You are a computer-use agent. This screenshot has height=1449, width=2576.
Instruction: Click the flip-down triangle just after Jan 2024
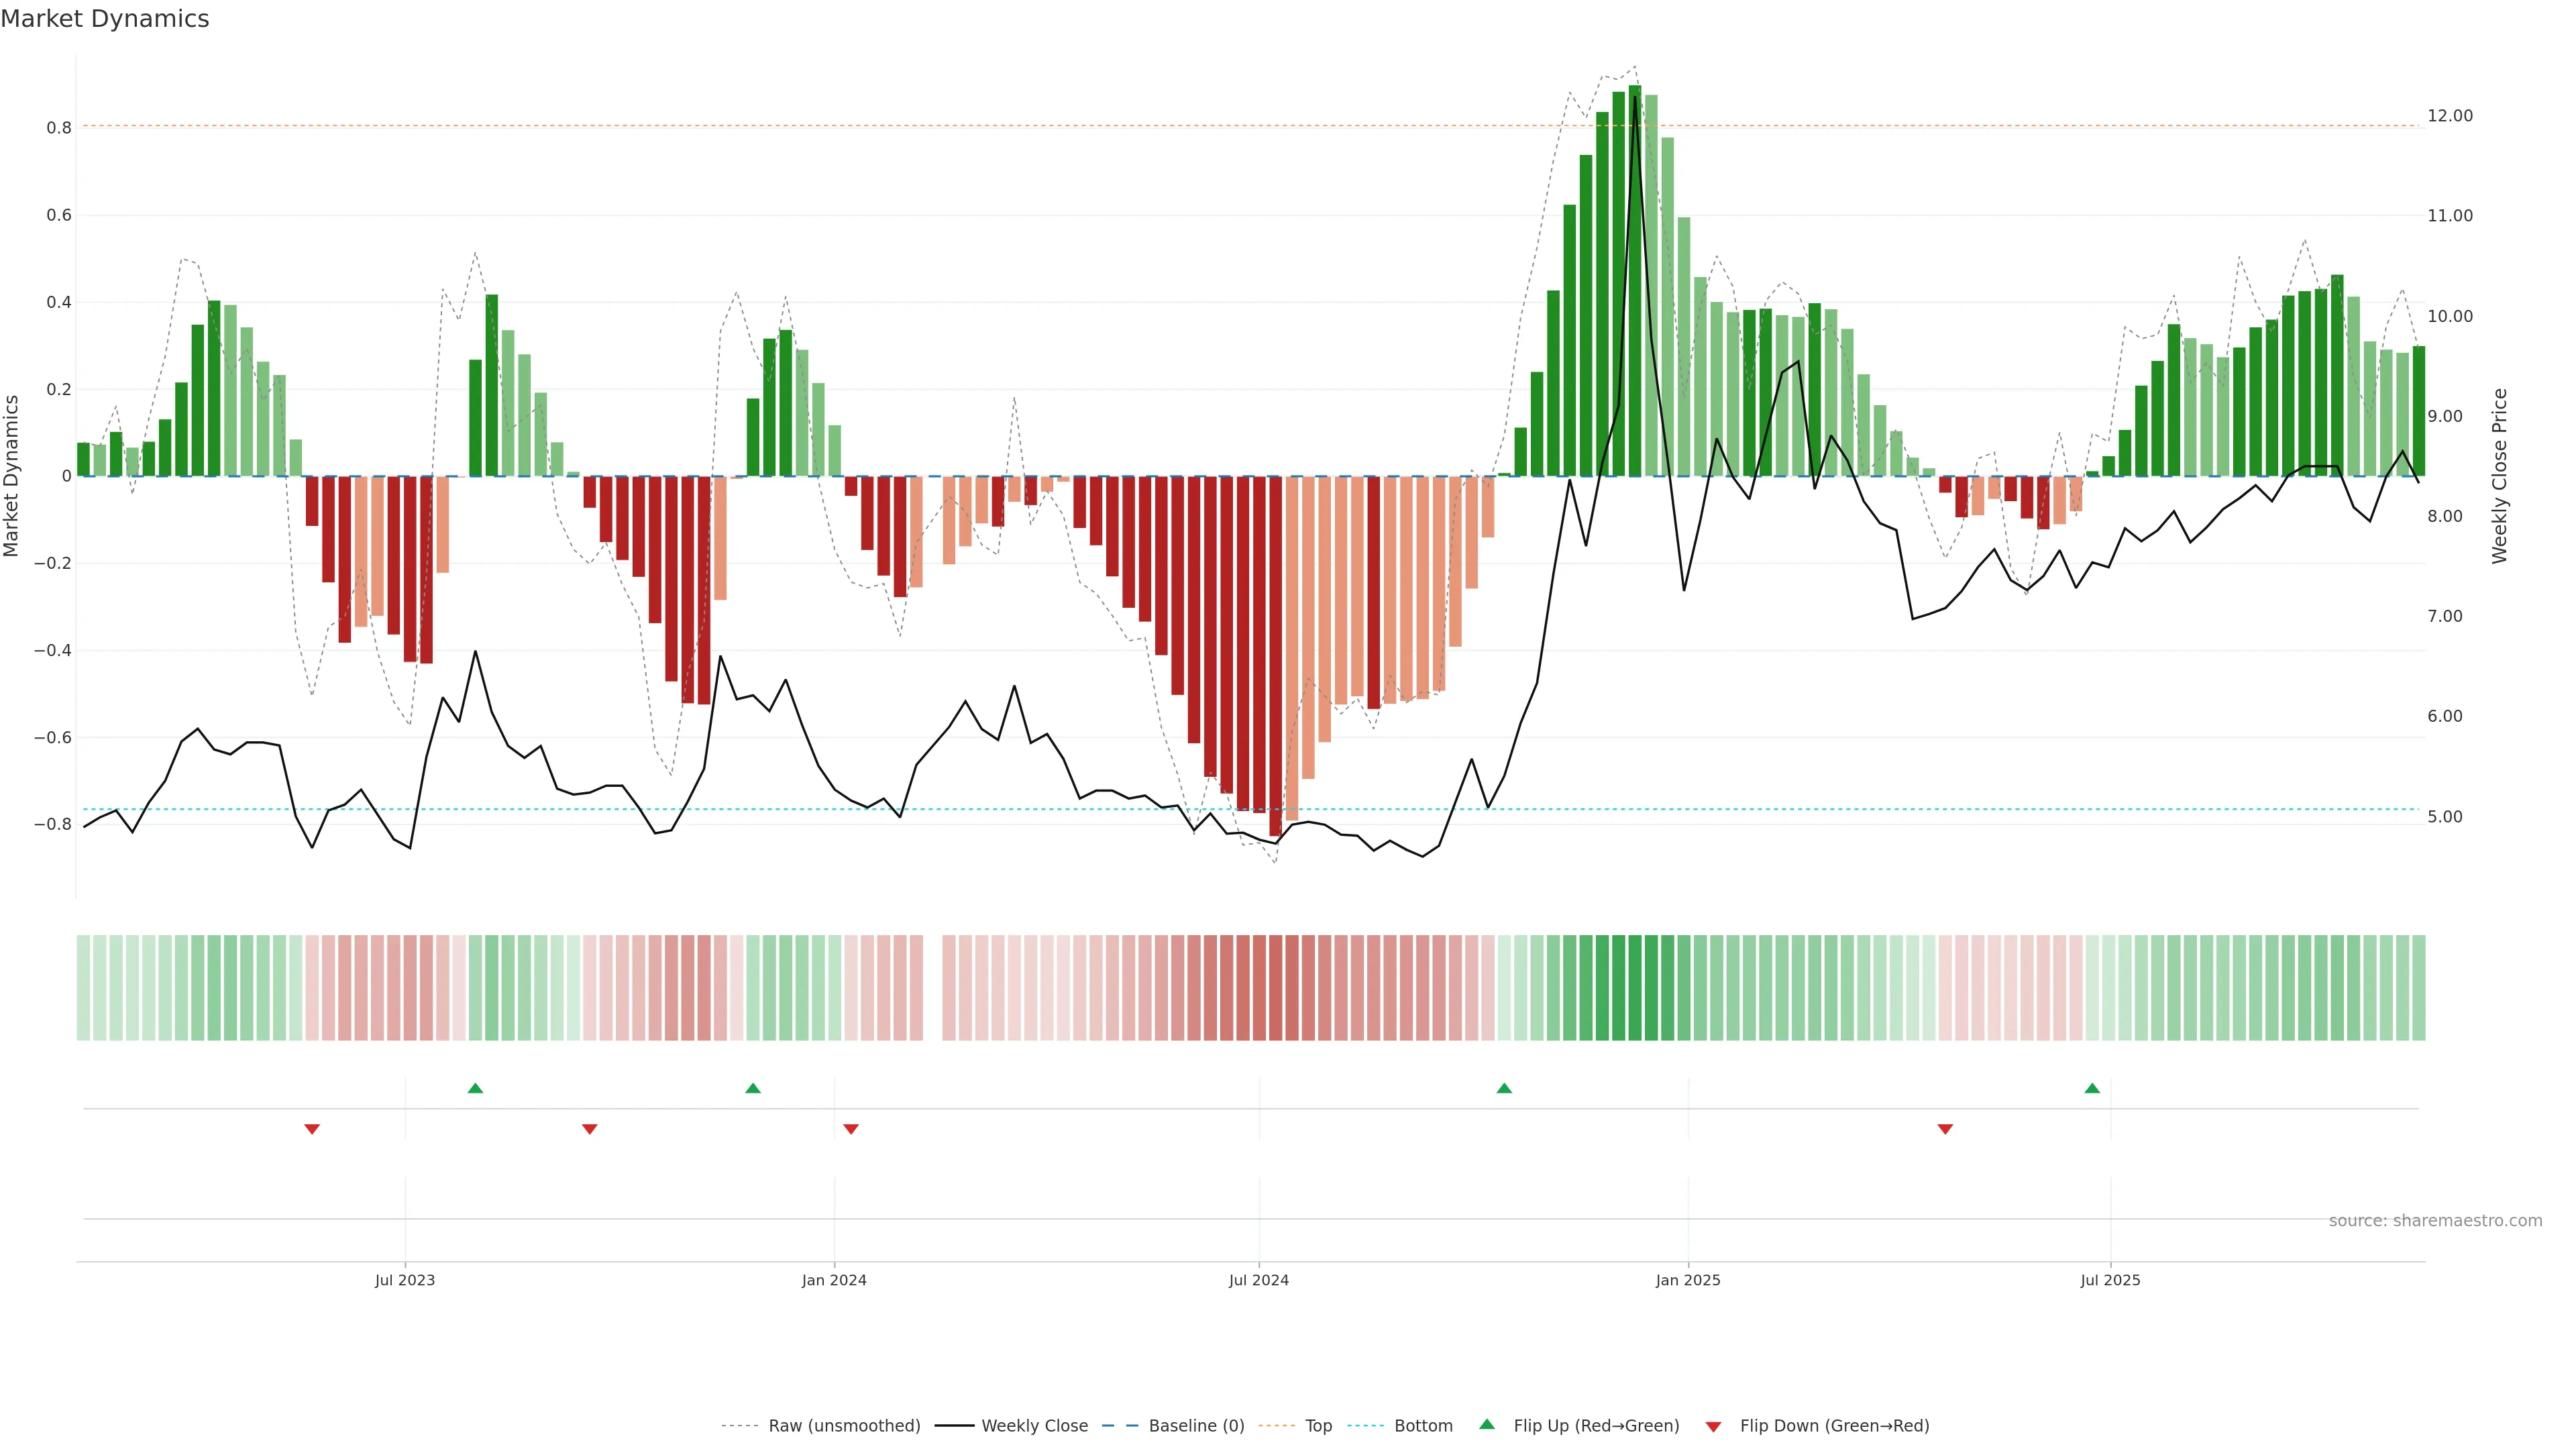click(851, 1129)
